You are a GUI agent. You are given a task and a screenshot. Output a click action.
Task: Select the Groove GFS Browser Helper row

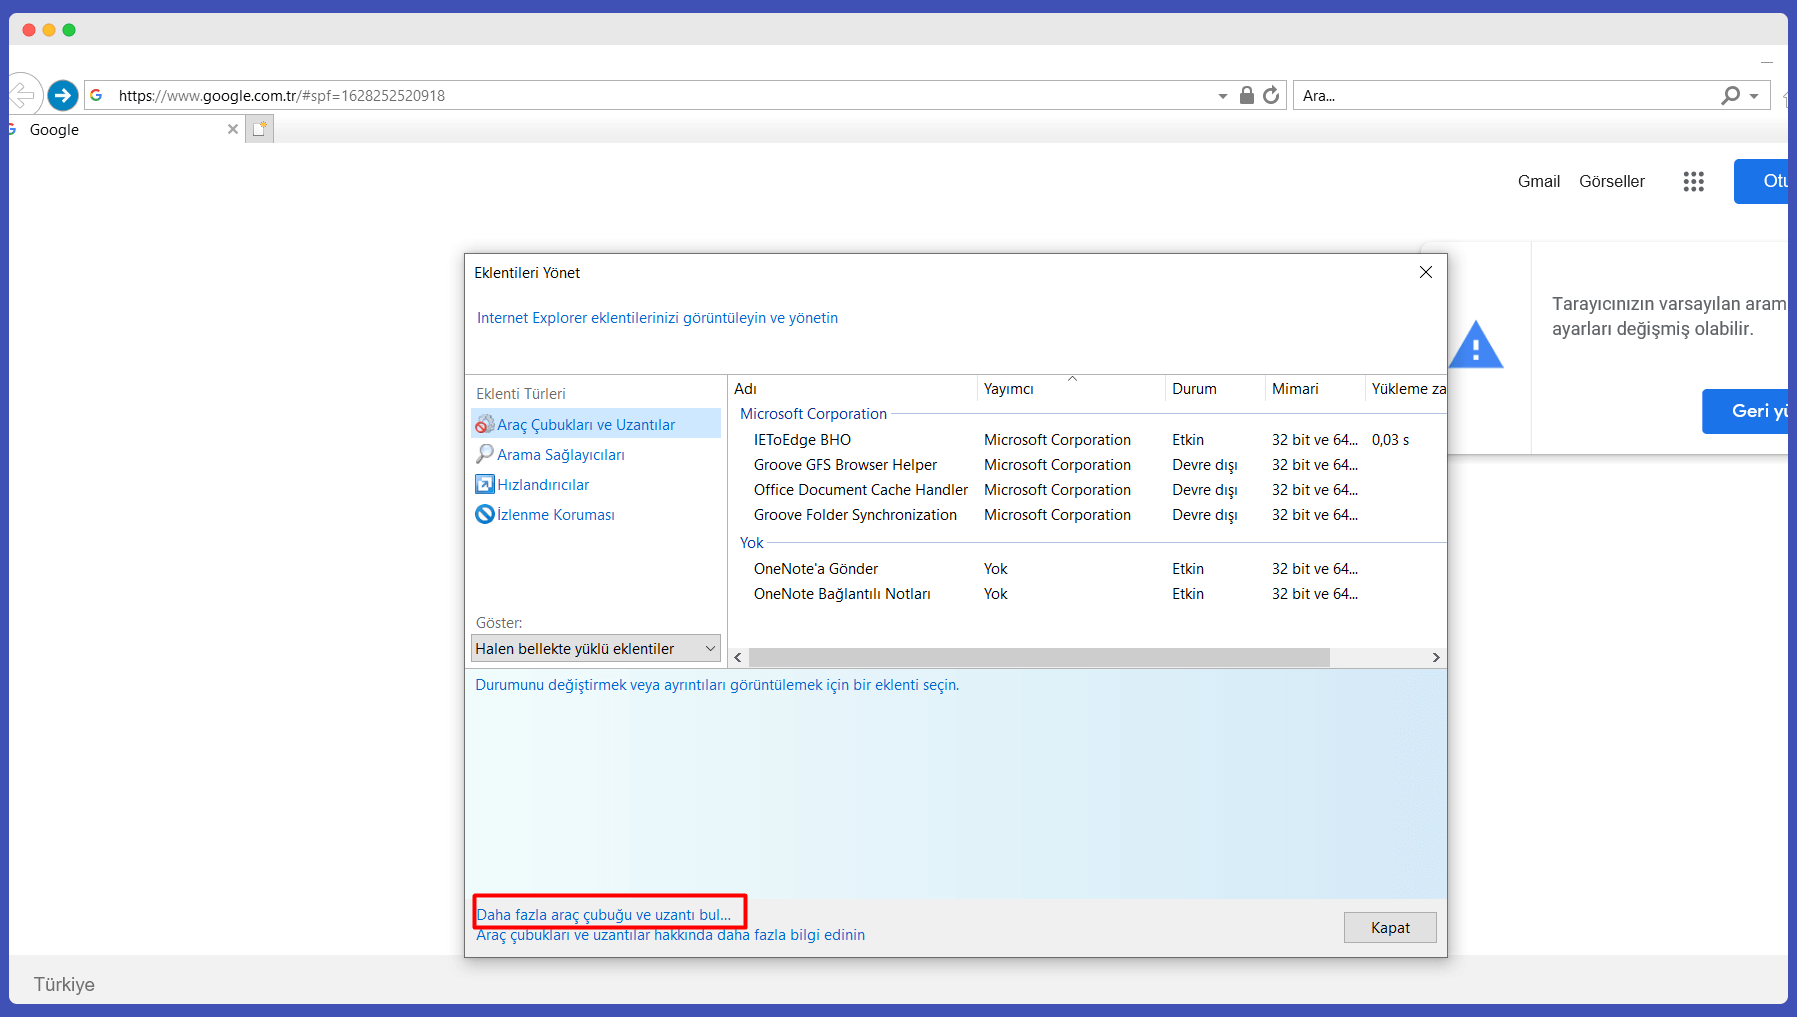coord(1087,465)
